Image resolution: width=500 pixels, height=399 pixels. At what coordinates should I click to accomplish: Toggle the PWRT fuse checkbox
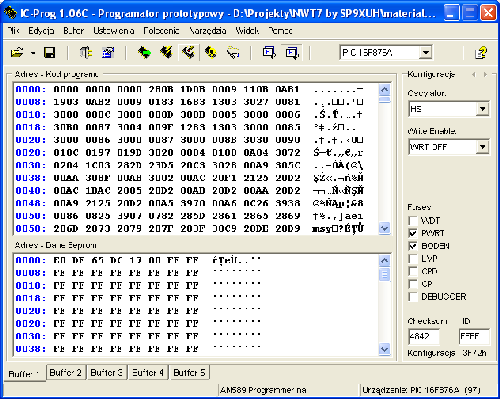(413, 233)
